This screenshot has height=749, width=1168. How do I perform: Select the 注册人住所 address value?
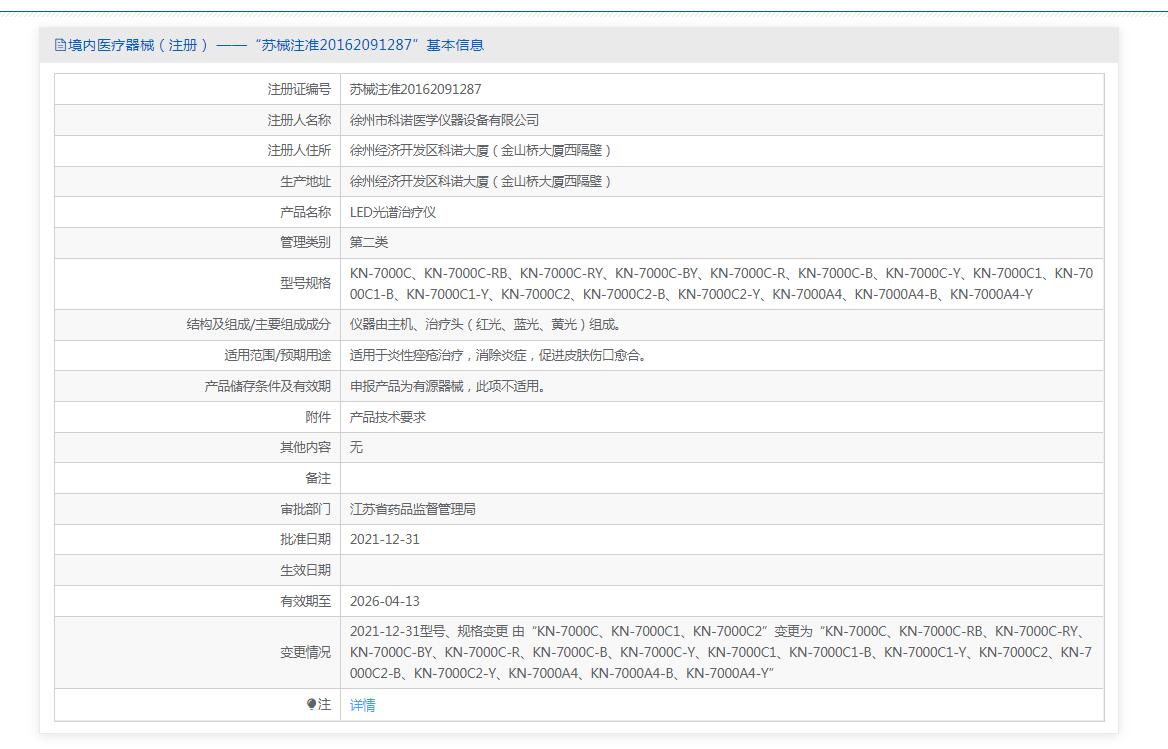click(480, 150)
